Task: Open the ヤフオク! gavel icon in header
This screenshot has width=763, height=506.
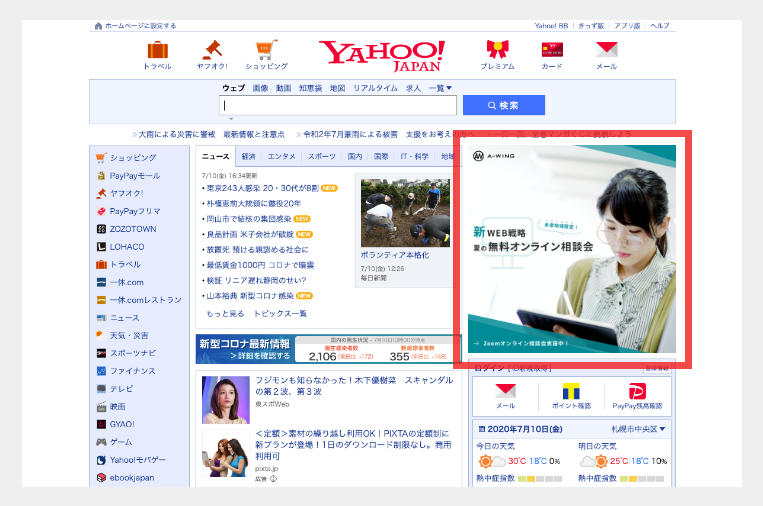Action: click(211, 50)
